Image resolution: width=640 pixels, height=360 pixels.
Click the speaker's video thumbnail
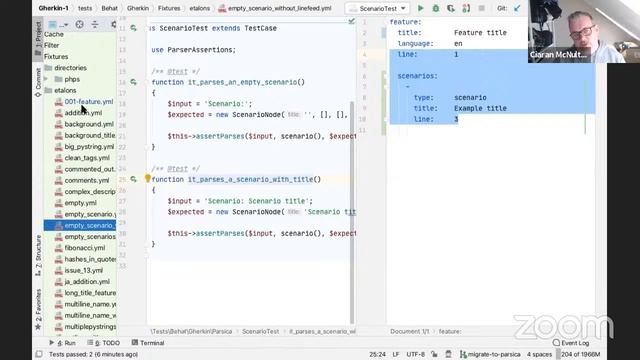[x=584, y=31]
